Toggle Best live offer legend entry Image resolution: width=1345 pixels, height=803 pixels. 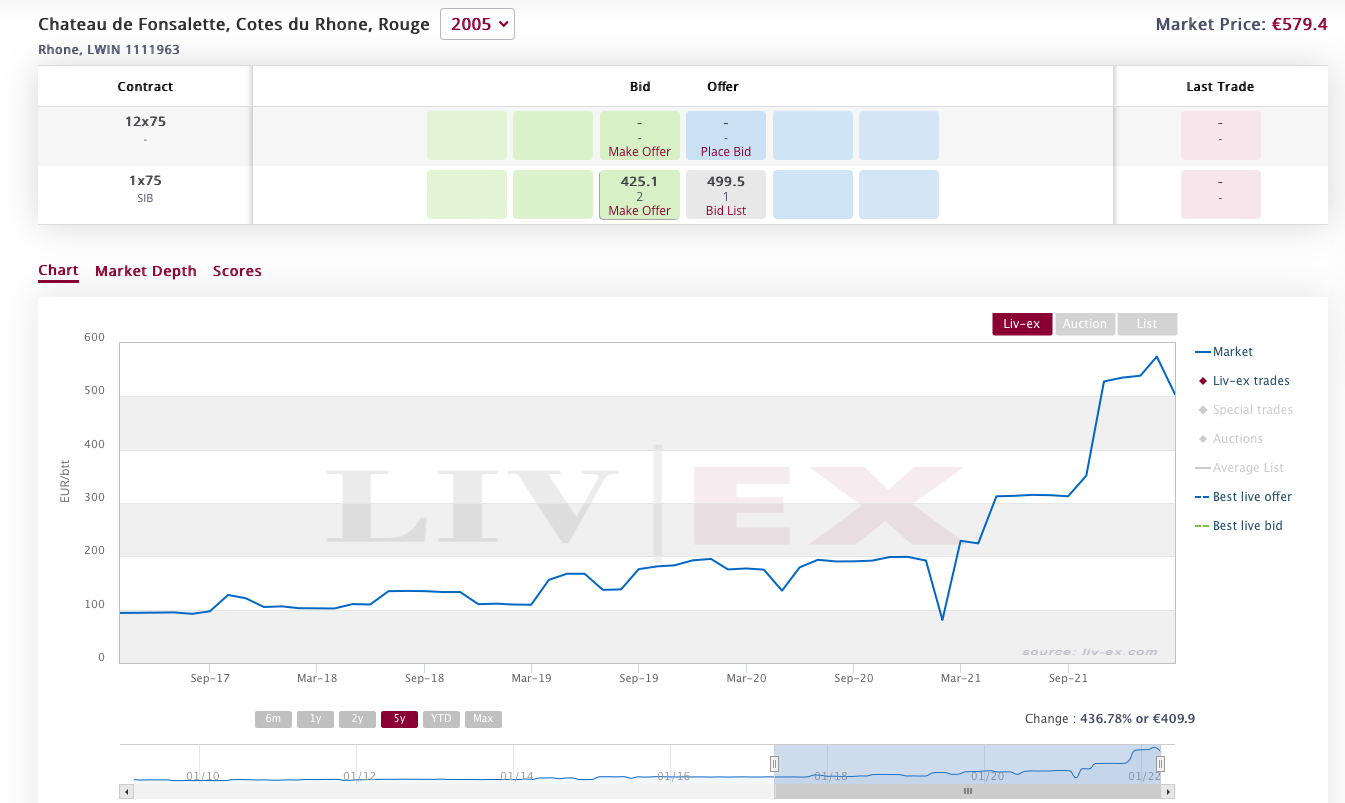tap(1244, 497)
